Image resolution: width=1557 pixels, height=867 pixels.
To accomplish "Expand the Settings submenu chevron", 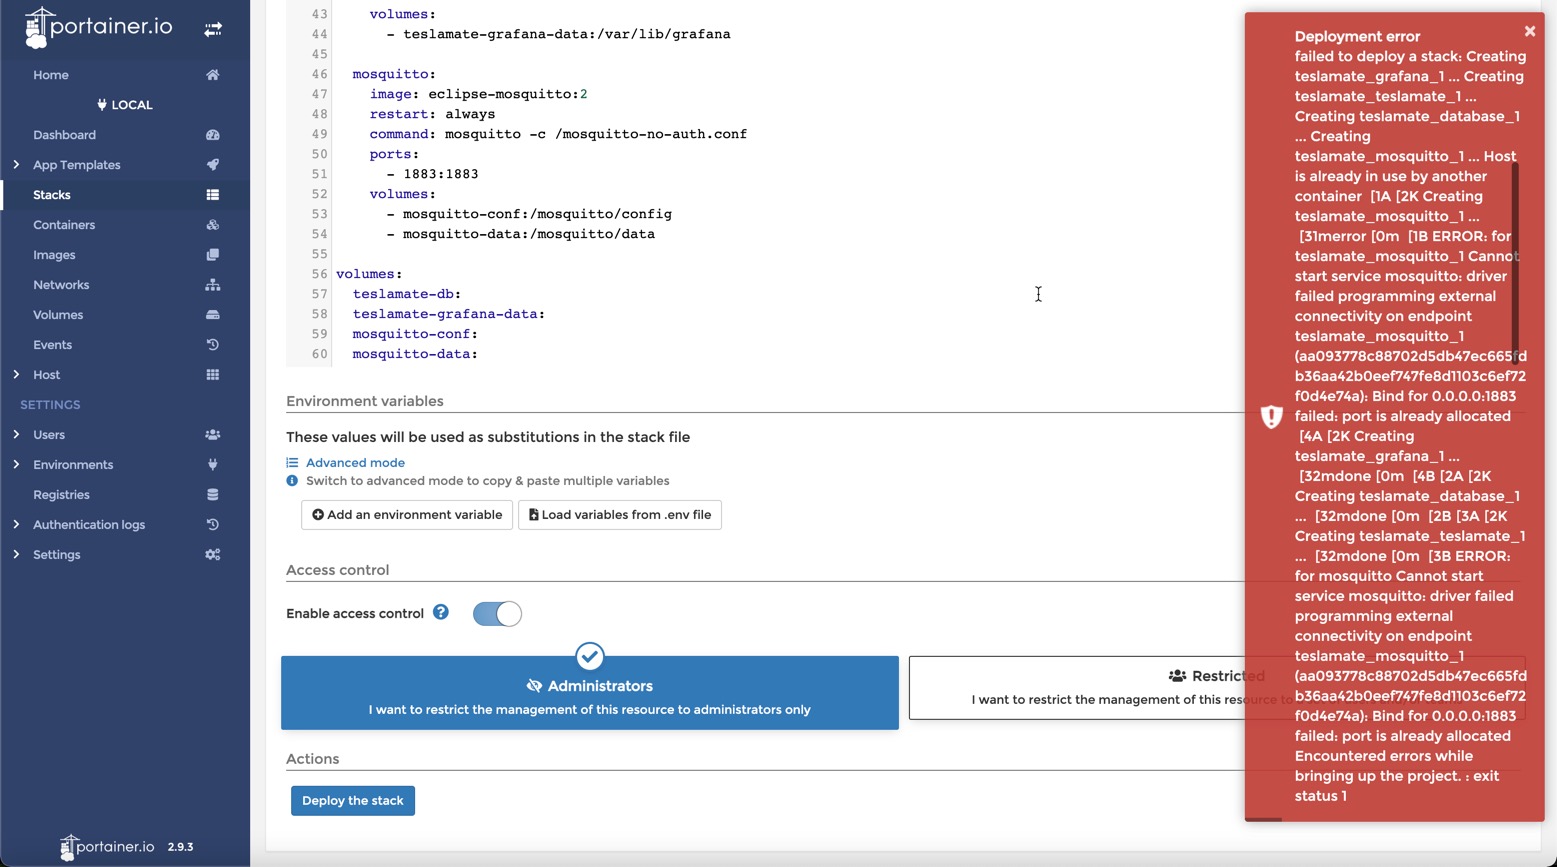I will point(16,555).
